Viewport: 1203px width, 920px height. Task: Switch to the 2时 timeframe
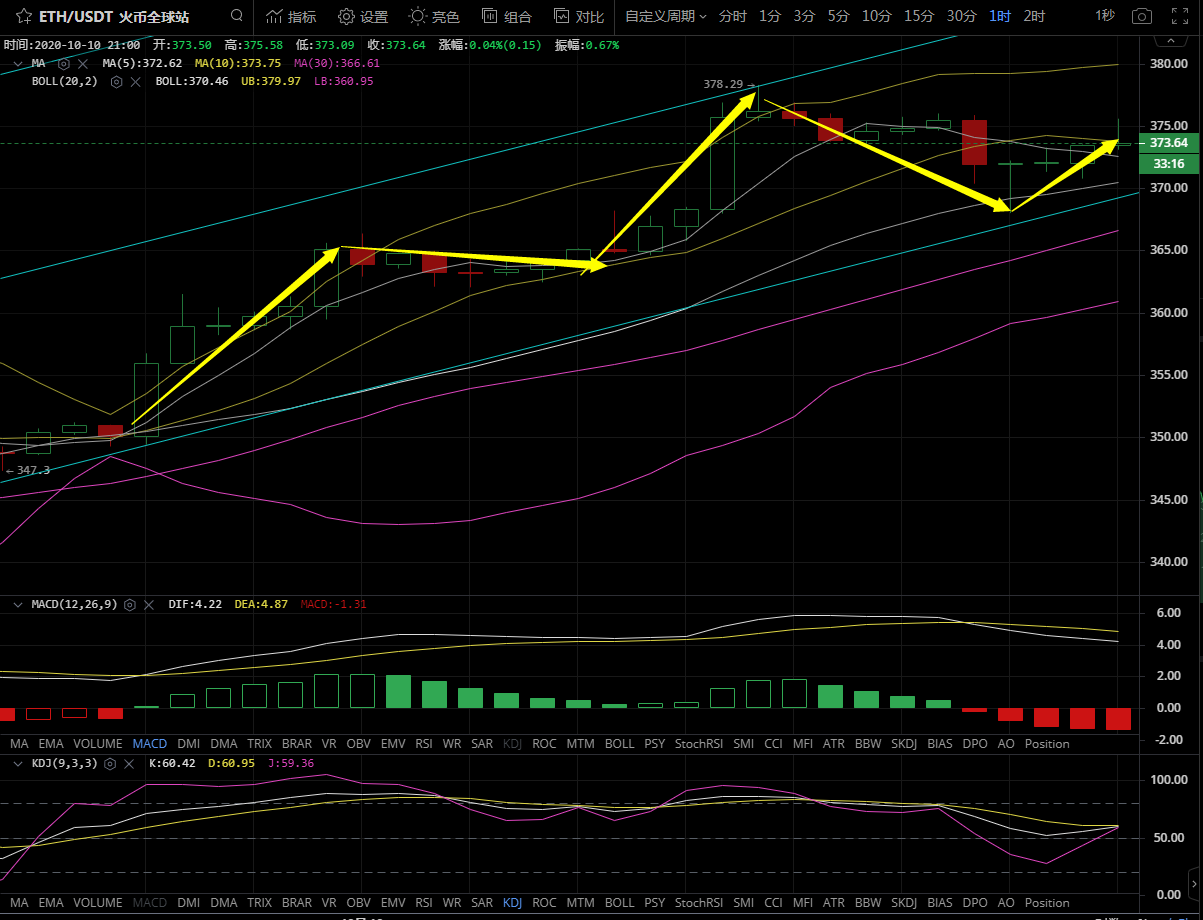pyautogui.click(x=1034, y=16)
